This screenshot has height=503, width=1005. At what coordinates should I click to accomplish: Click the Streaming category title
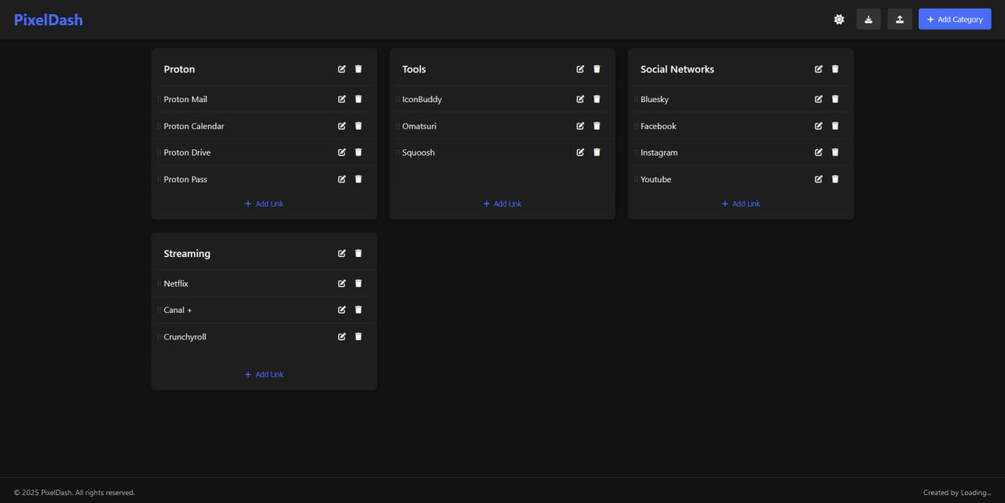(187, 254)
